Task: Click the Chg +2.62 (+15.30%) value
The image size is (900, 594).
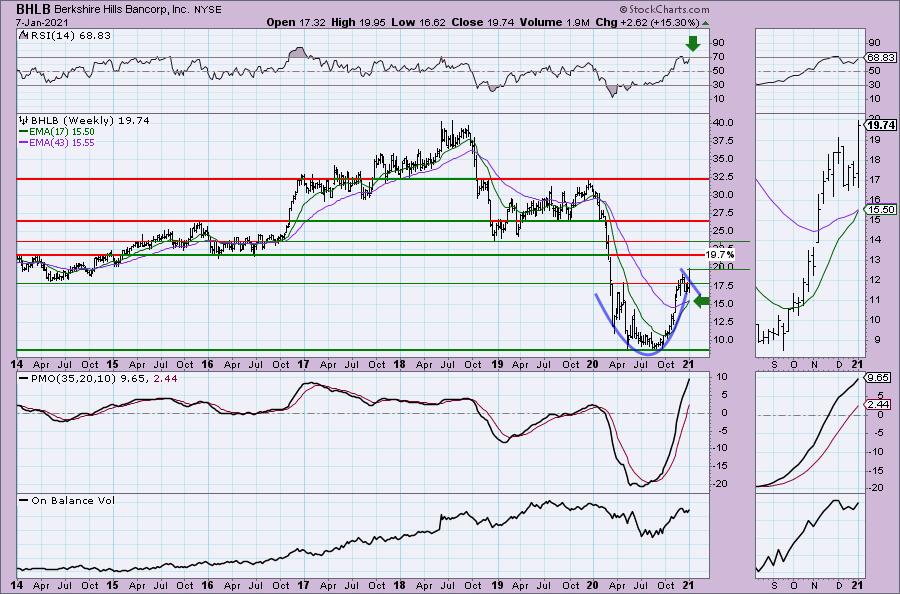Action: (646, 22)
